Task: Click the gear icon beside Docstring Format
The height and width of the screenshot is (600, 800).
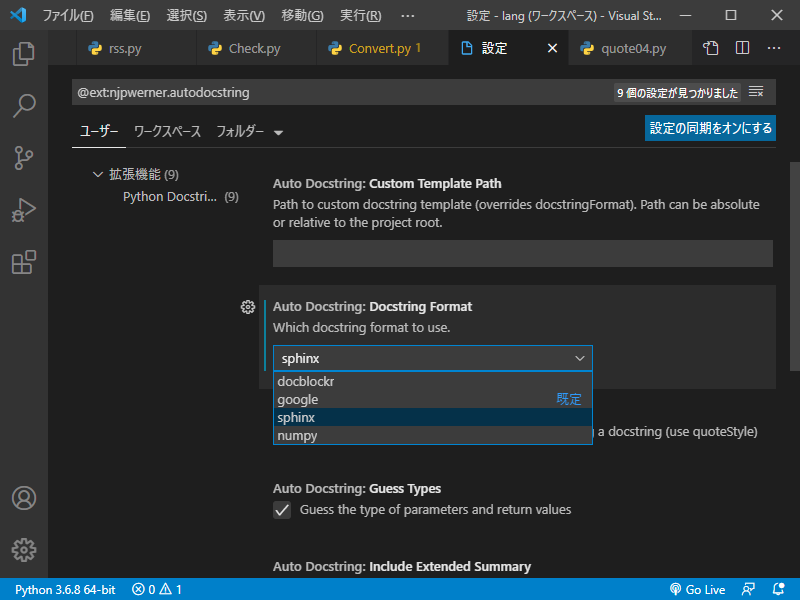Action: [248, 307]
